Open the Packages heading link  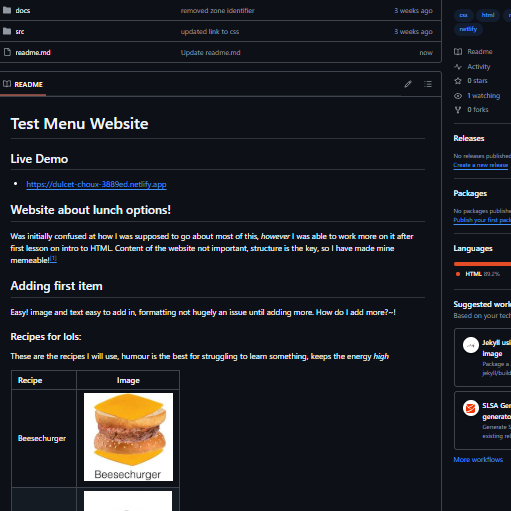[x=470, y=193]
